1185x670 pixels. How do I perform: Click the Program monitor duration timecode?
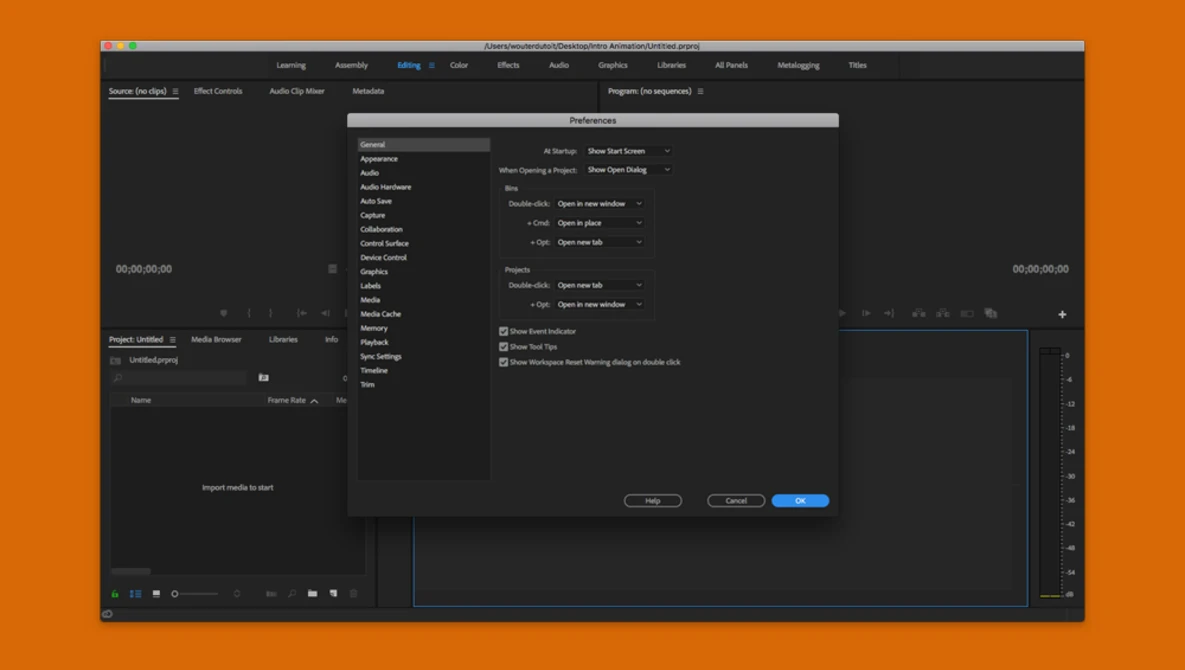[1041, 270]
